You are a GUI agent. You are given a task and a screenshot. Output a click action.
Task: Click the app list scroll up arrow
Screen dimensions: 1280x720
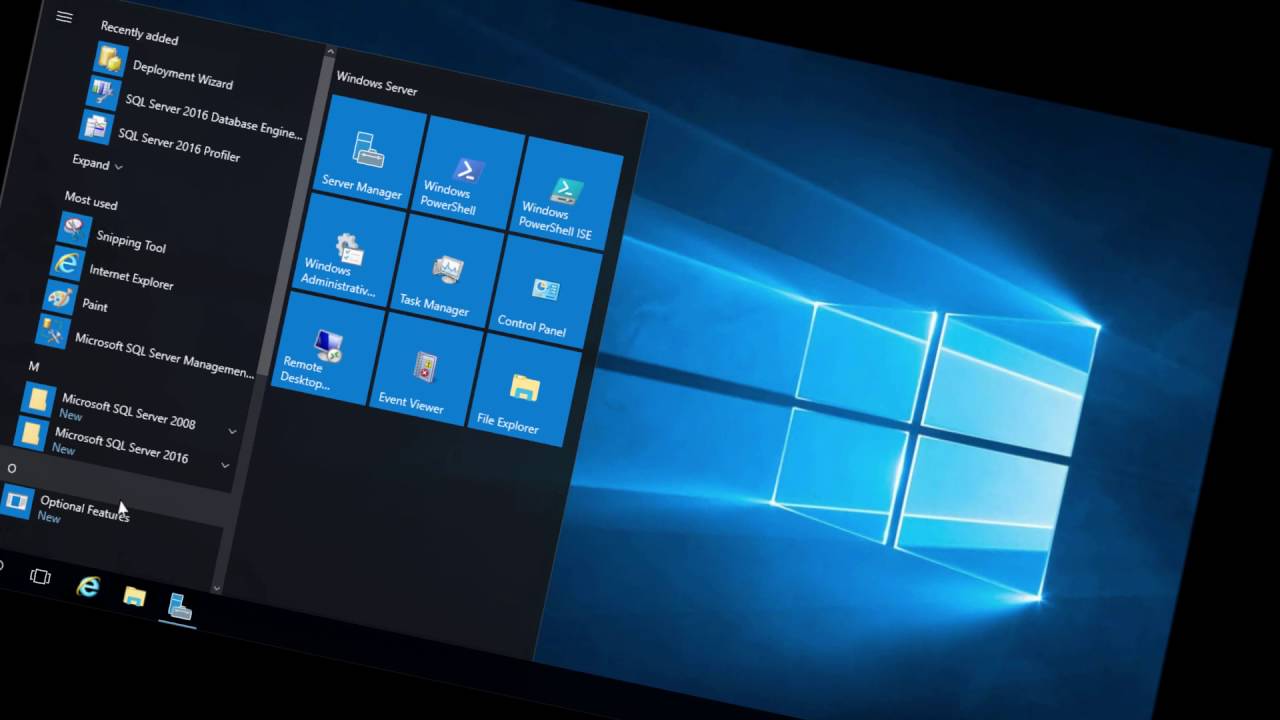[x=330, y=50]
